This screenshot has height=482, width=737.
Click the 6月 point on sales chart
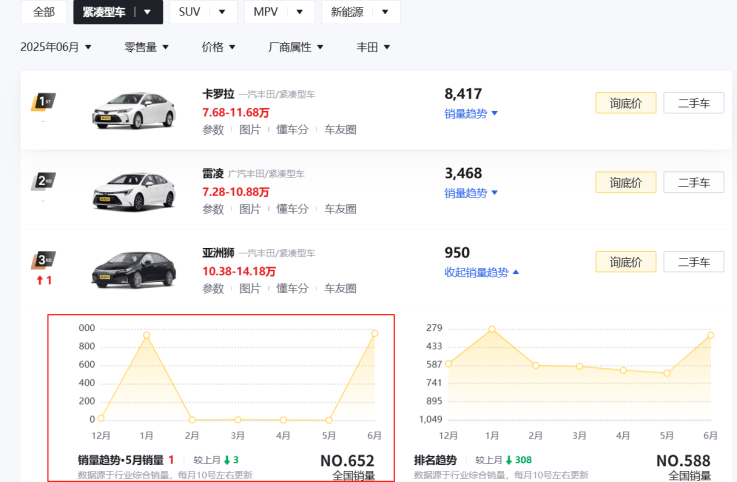375,333
